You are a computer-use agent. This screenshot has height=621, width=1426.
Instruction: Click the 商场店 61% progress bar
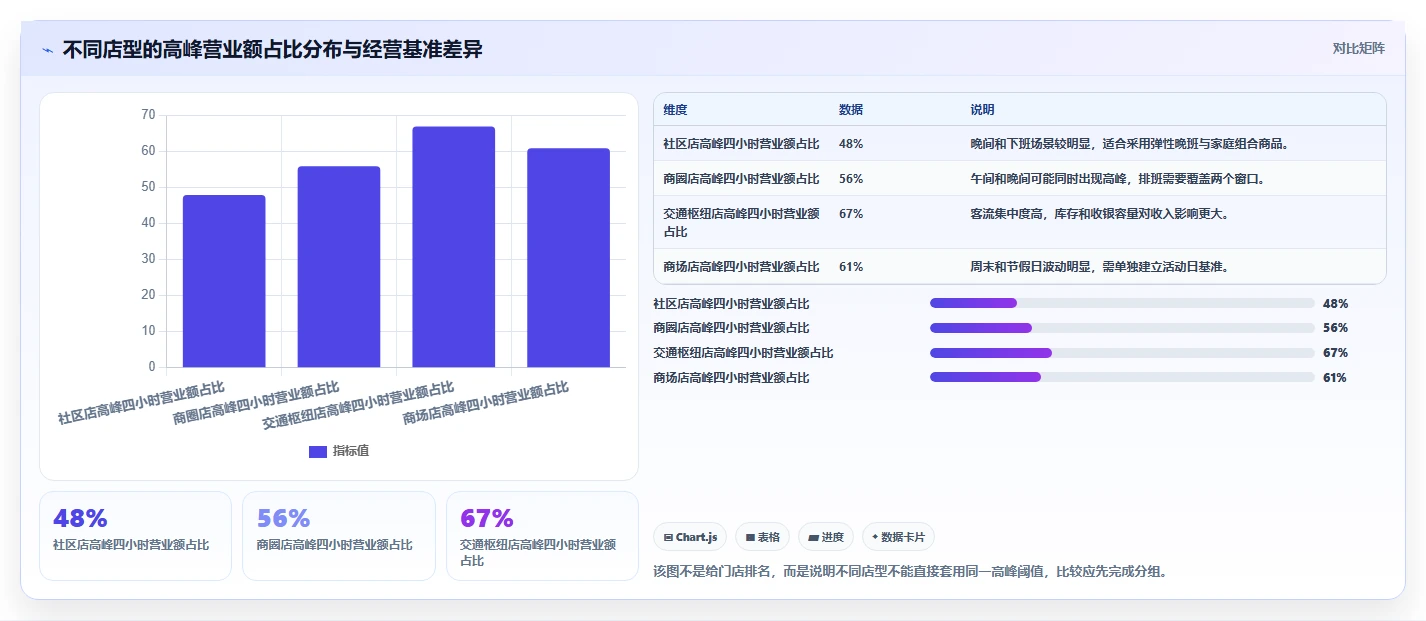tap(1122, 377)
